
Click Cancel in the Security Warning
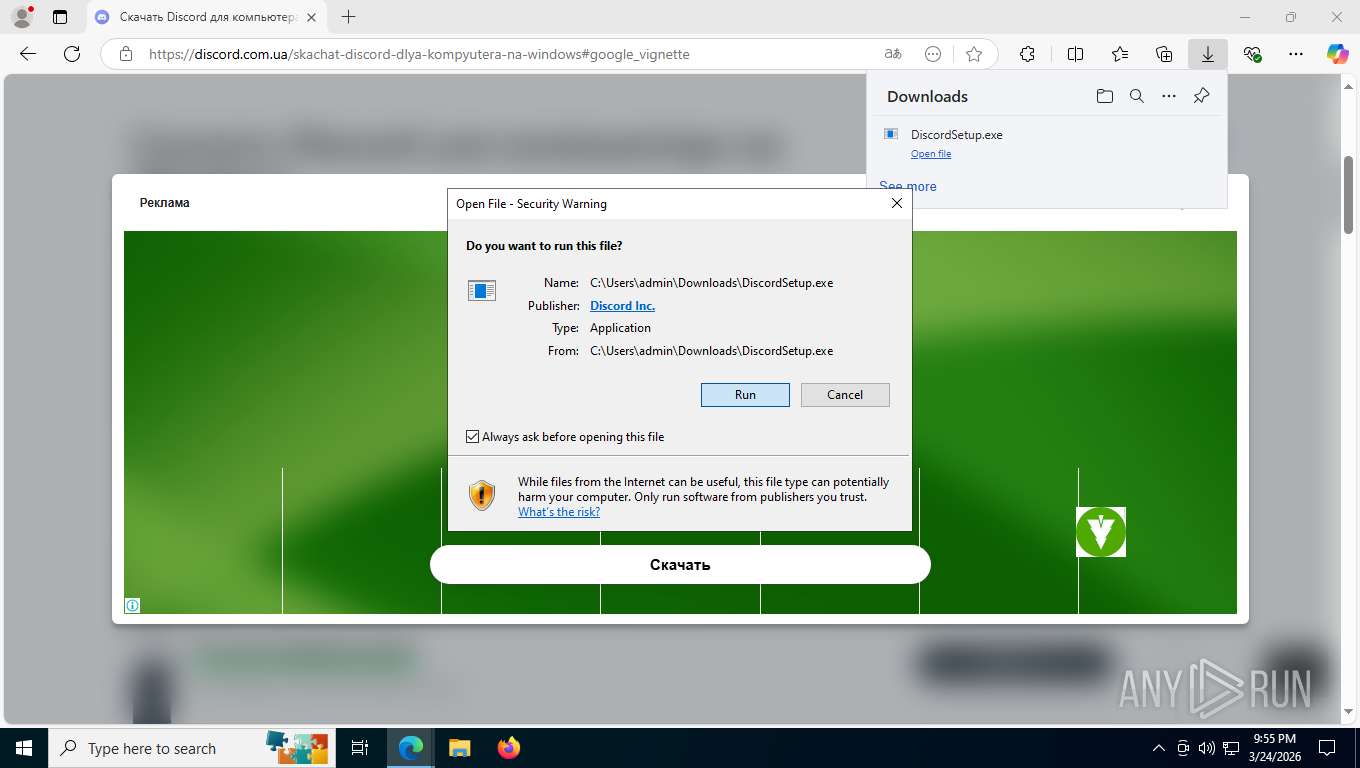point(845,395)
